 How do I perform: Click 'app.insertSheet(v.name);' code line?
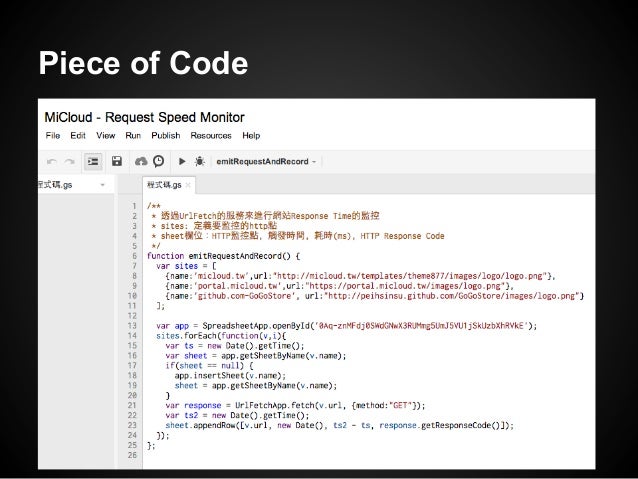point(230,376)
